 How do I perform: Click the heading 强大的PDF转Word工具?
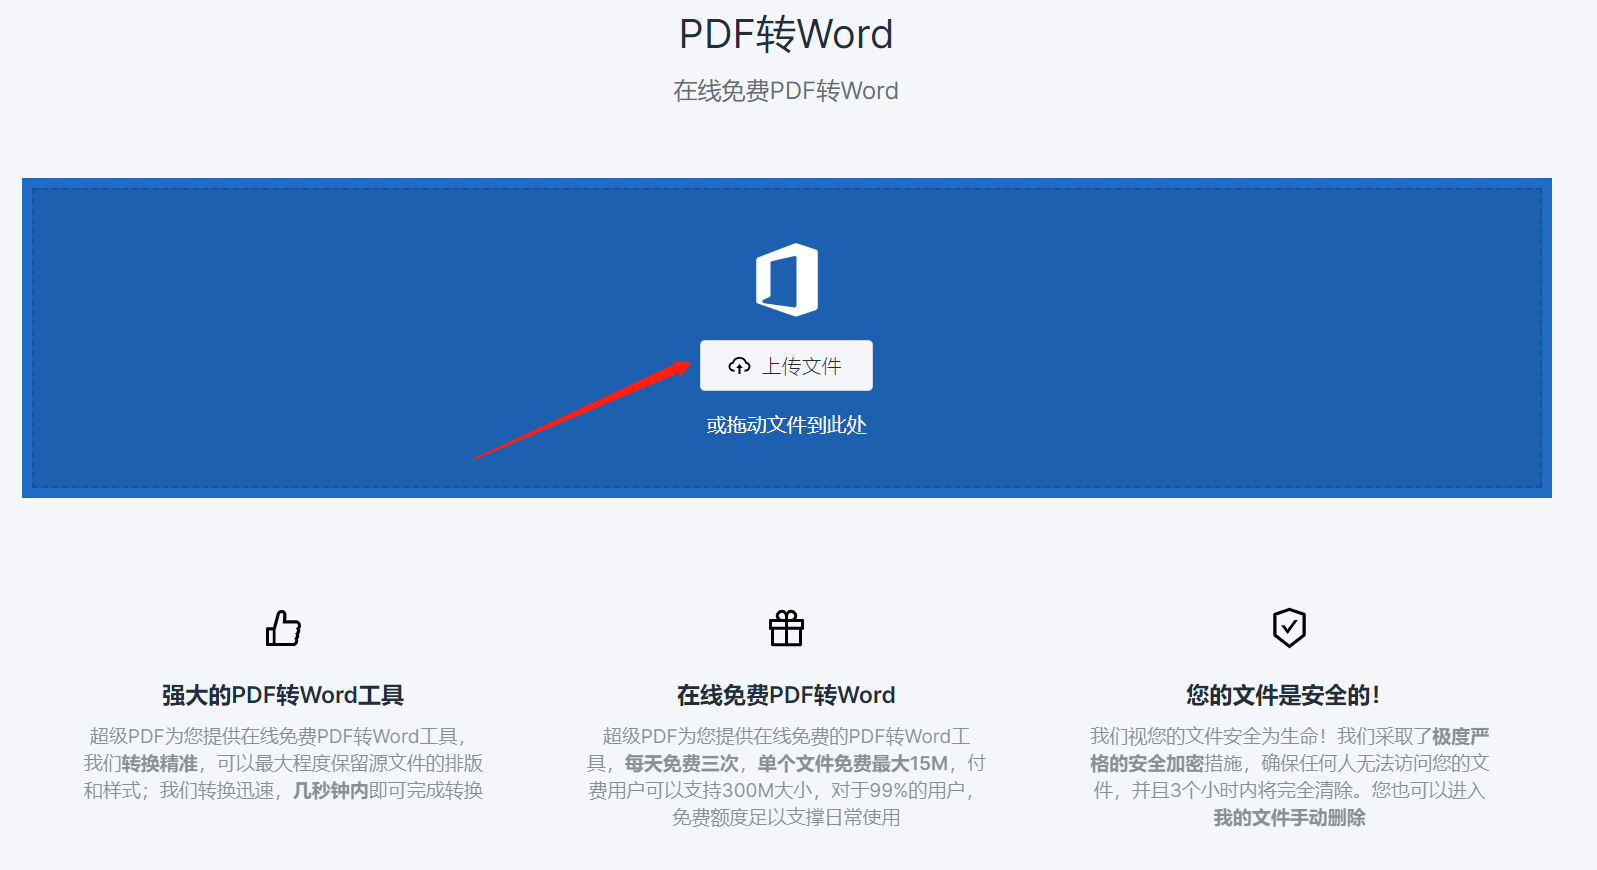(x=283, y=695)
